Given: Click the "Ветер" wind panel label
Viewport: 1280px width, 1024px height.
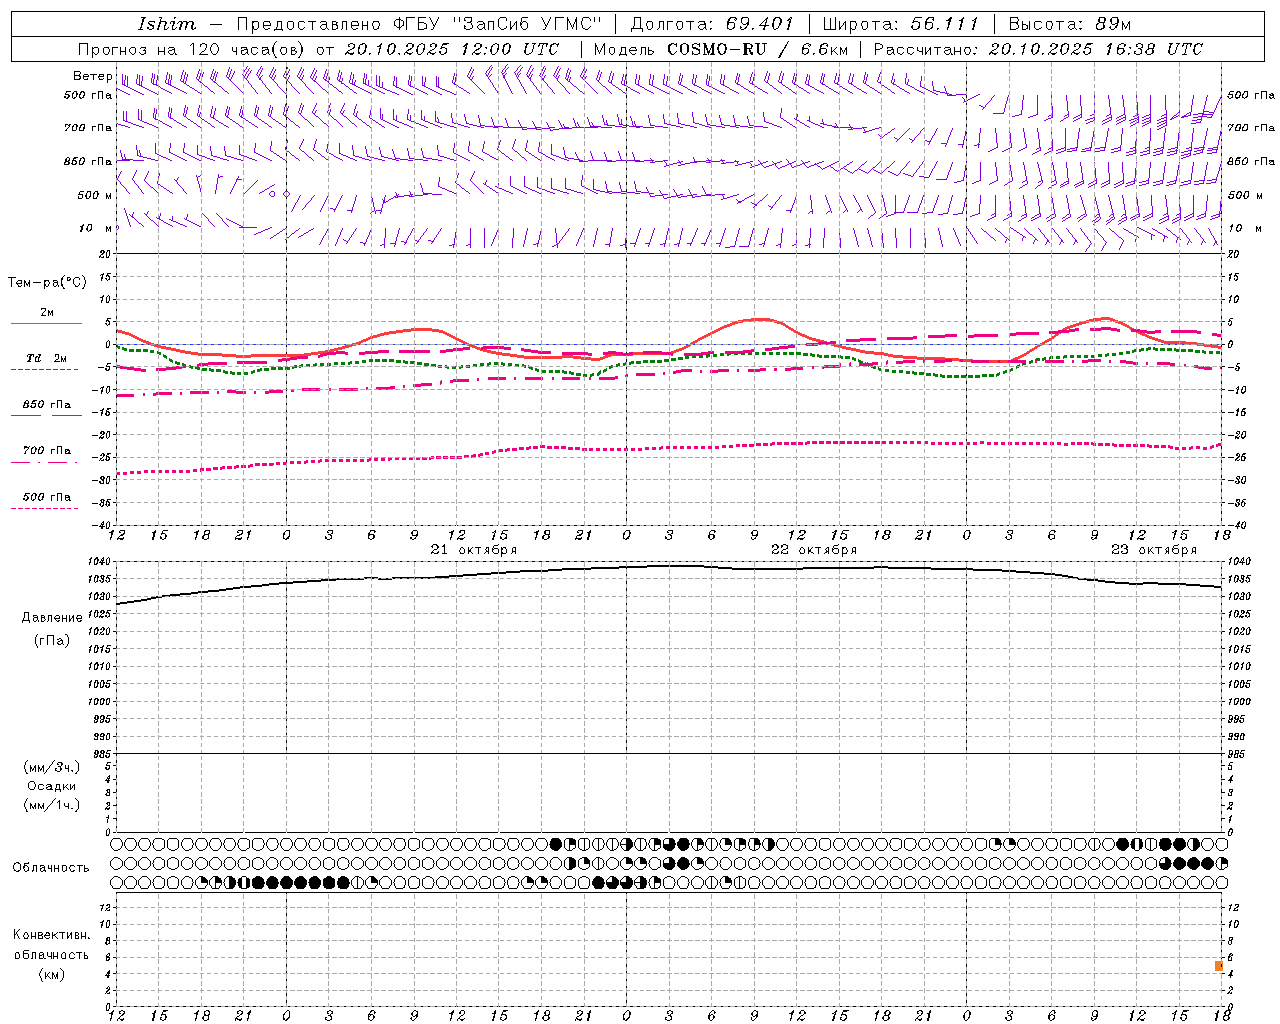Looking at the screenshot, I should (92, 76).
